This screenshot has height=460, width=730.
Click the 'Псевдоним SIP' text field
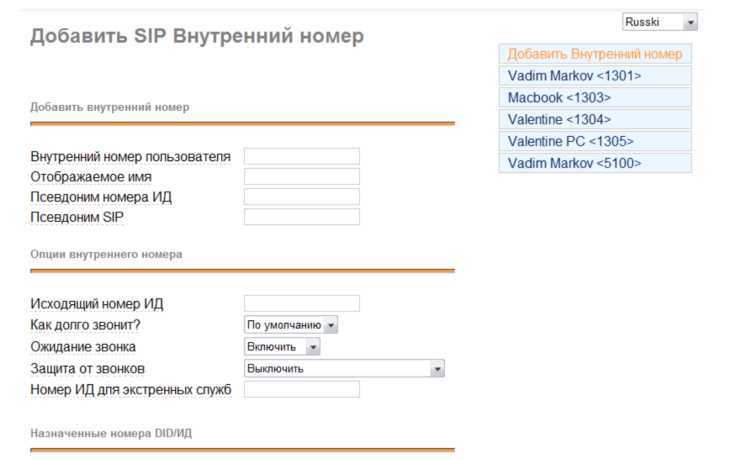click(x=302, y=216)
